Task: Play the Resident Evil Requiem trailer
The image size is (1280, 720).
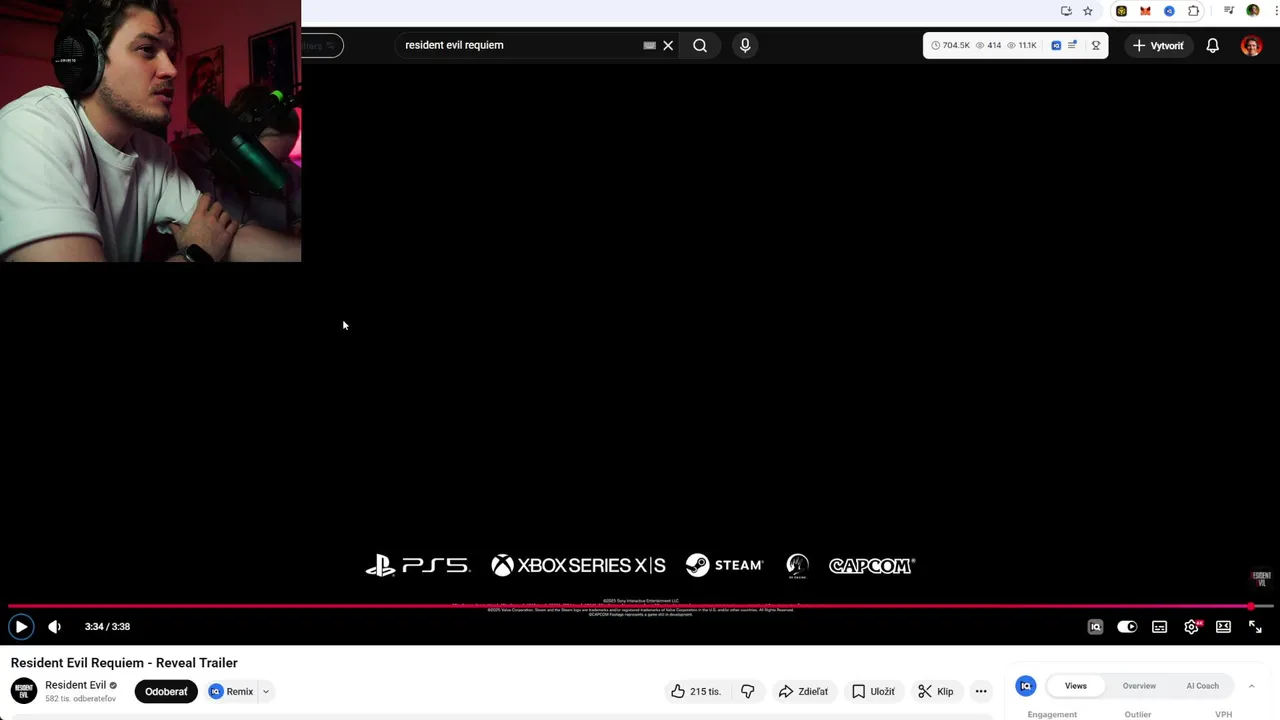Action: [21, 627]
